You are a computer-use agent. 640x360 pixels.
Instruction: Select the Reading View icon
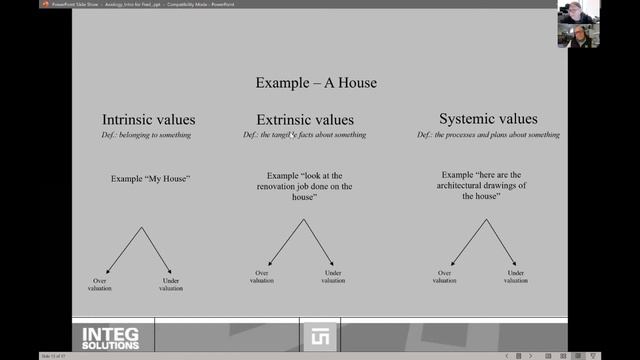[578, 356]
